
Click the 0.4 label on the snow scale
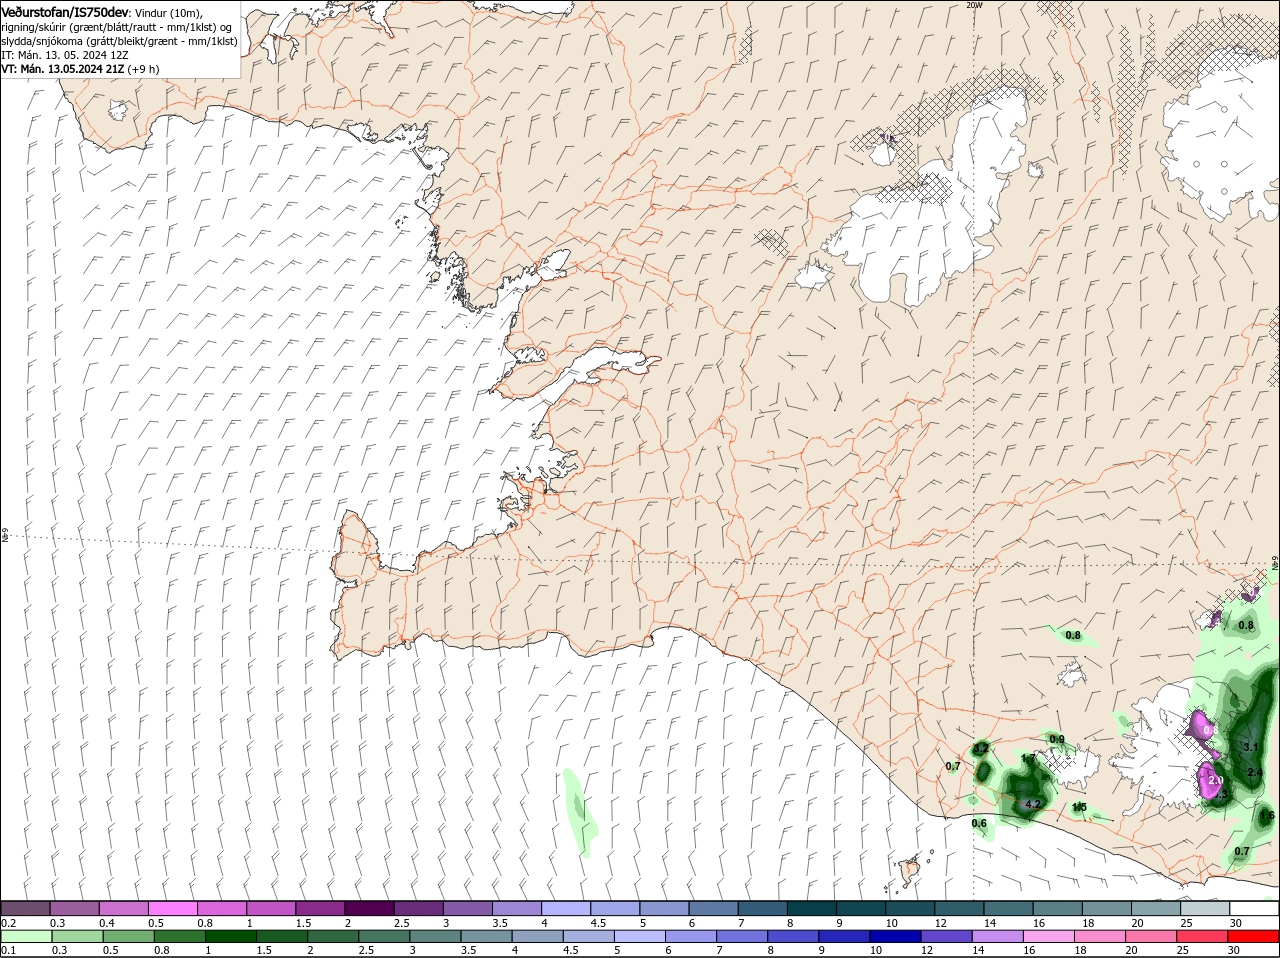coord(107,922)
